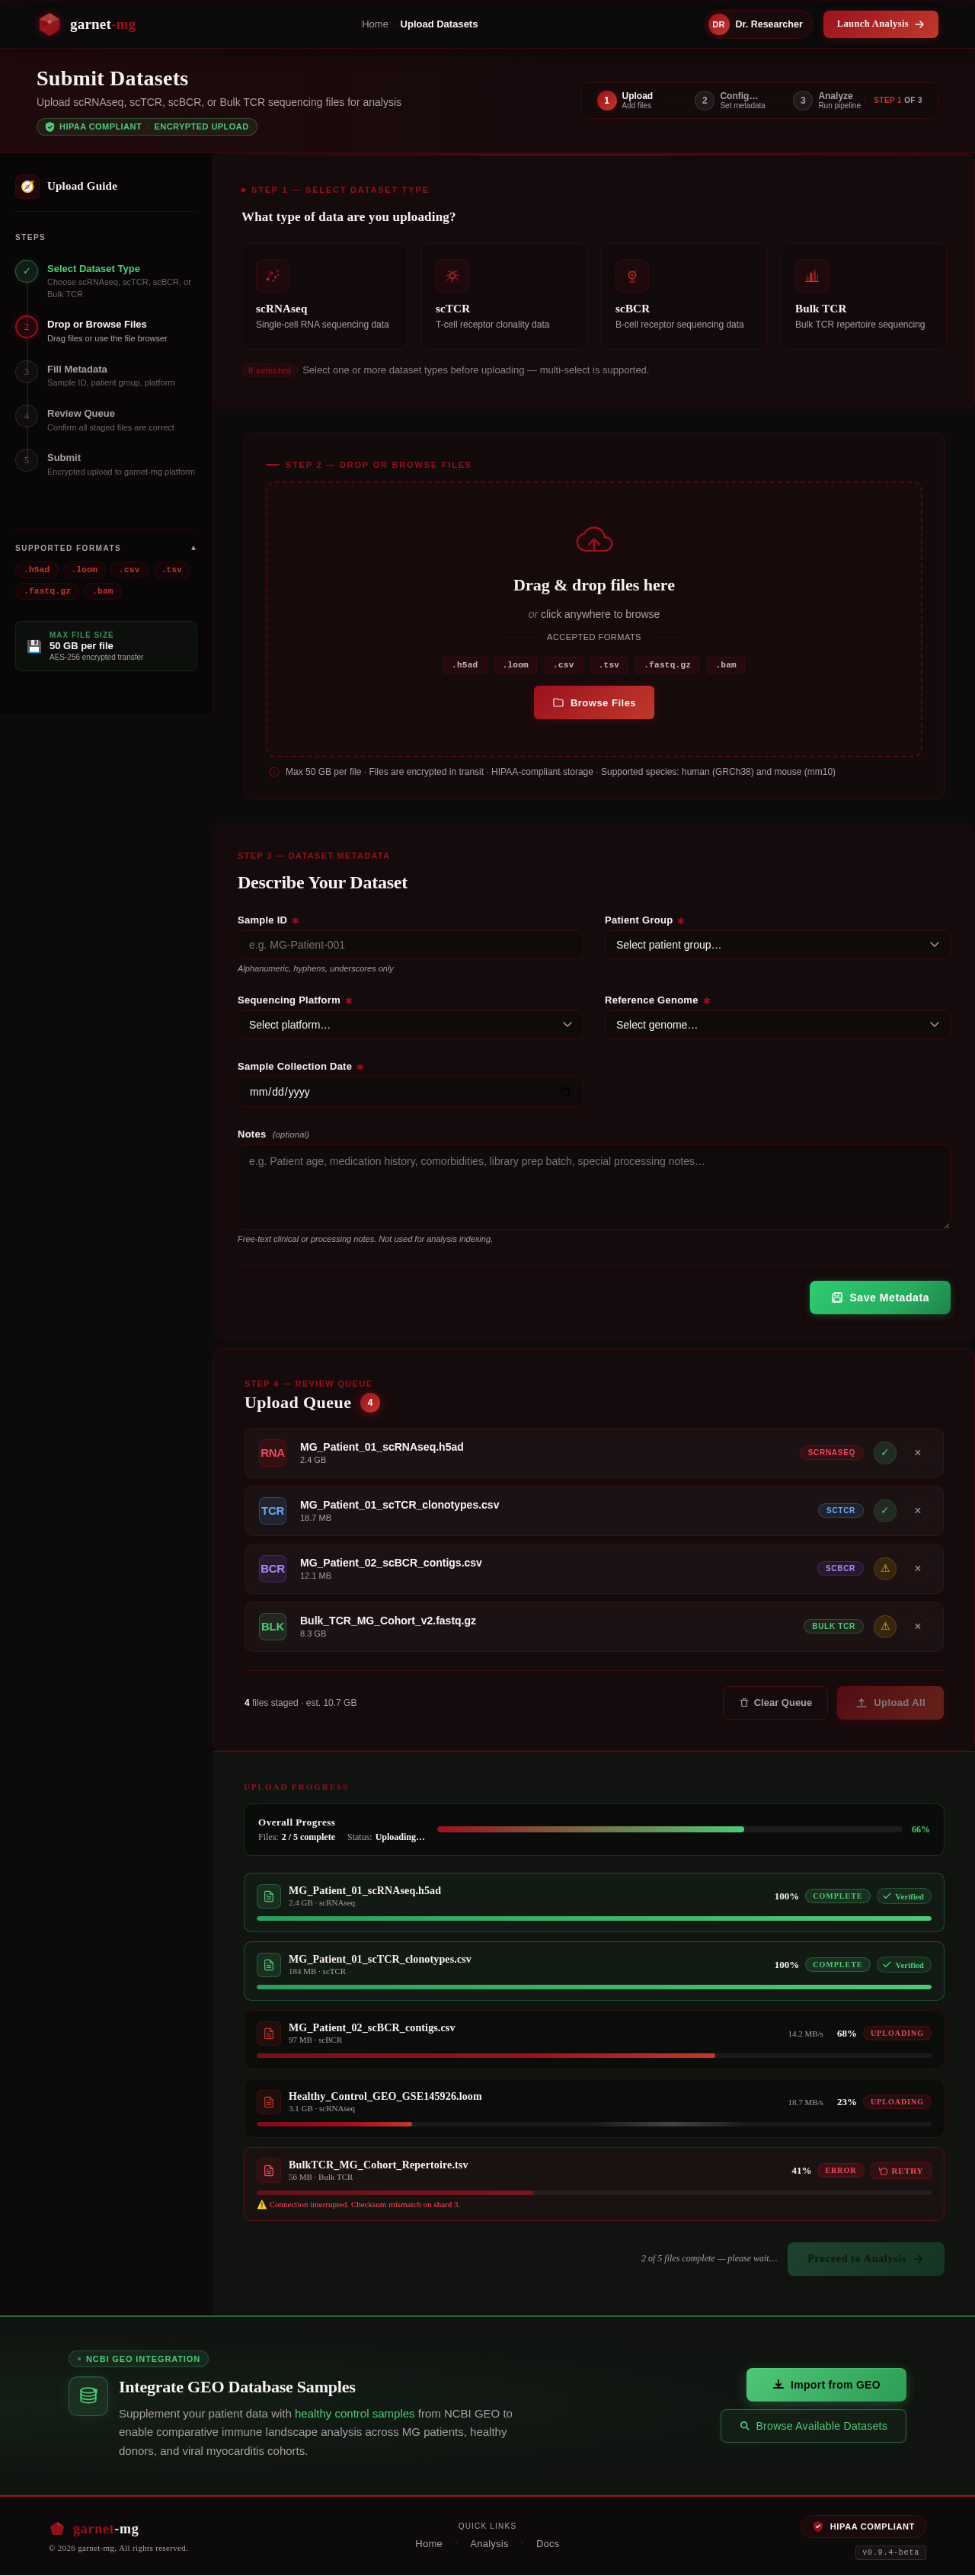975x2576 pixels.
Task: Click Browse Files button
Action: (x=594, y=702)
